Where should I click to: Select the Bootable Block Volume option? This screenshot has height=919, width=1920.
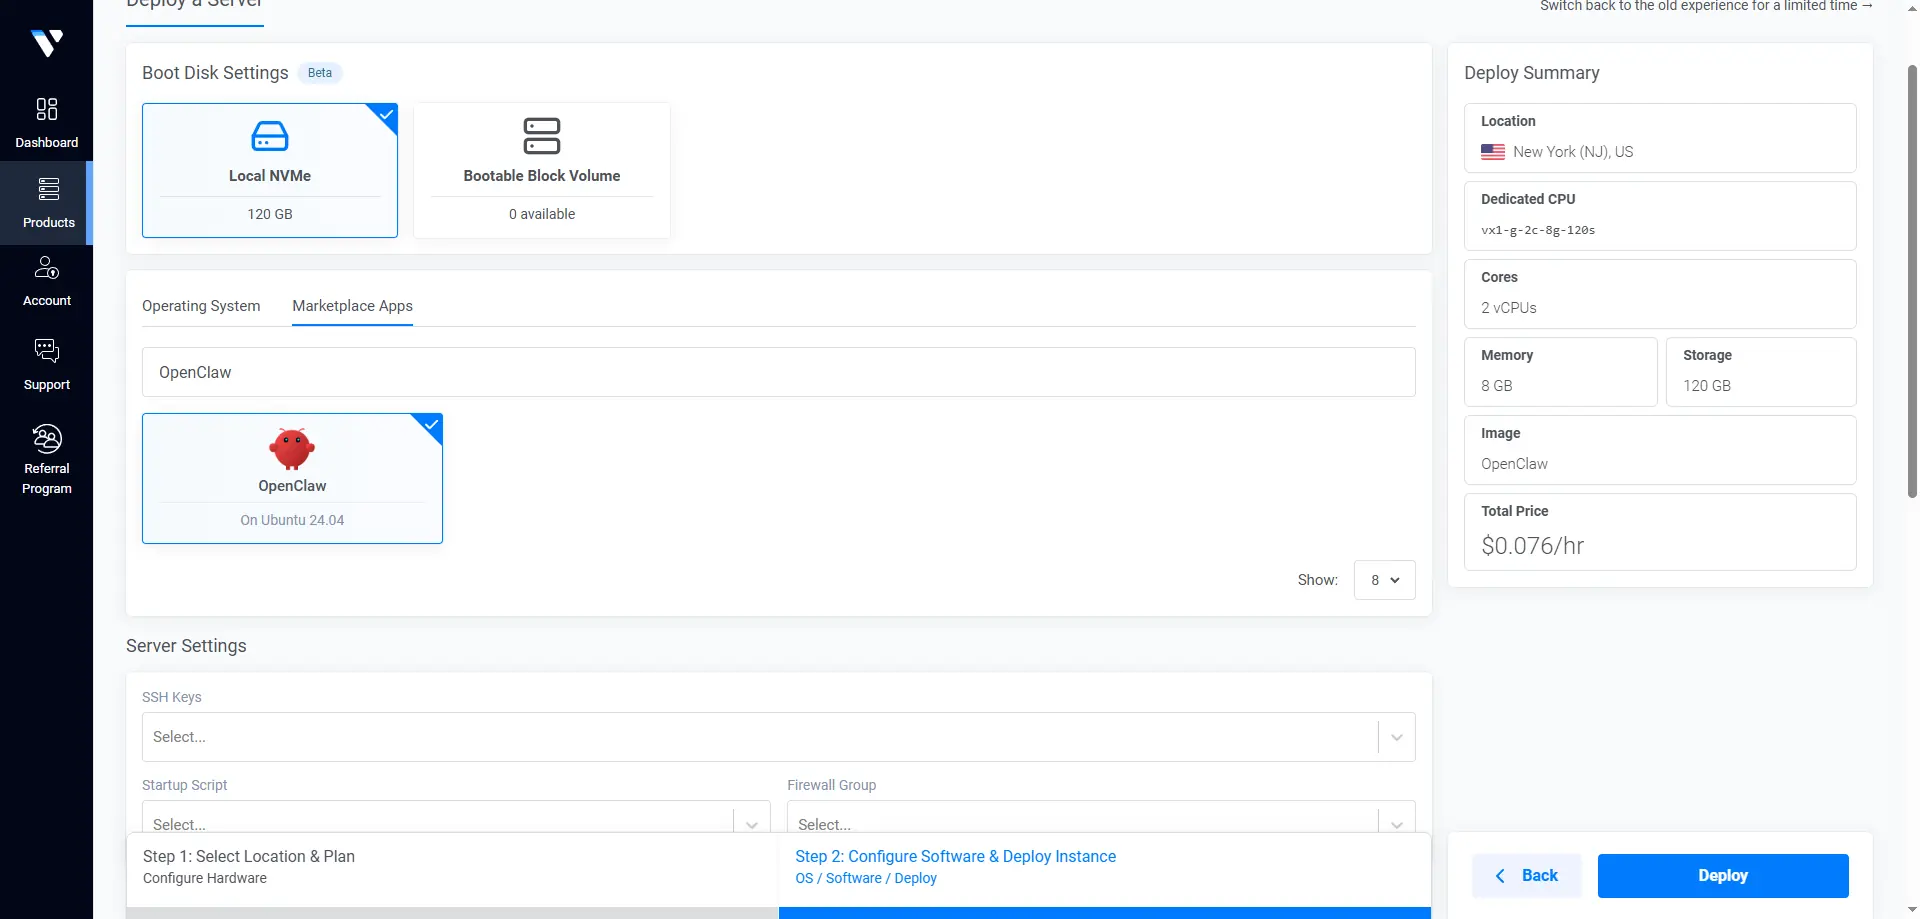542,170
